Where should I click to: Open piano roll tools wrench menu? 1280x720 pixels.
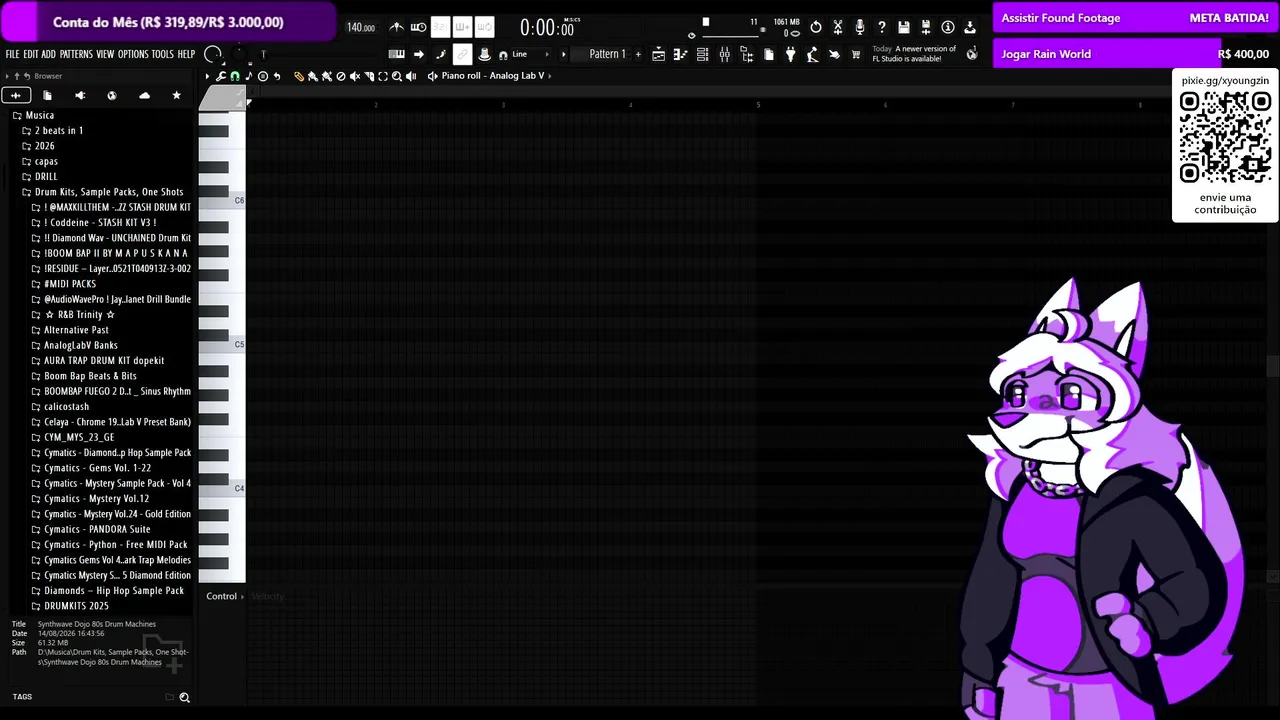coord(221,76)
